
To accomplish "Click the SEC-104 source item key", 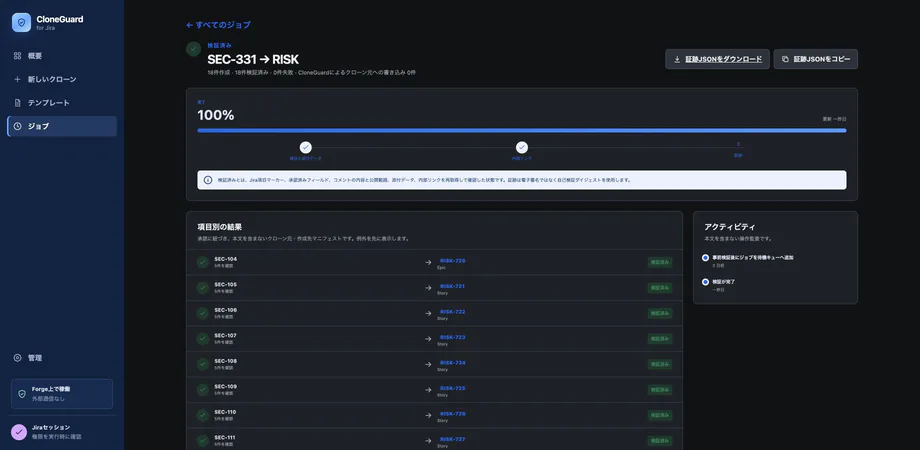I will click(226, 259).
